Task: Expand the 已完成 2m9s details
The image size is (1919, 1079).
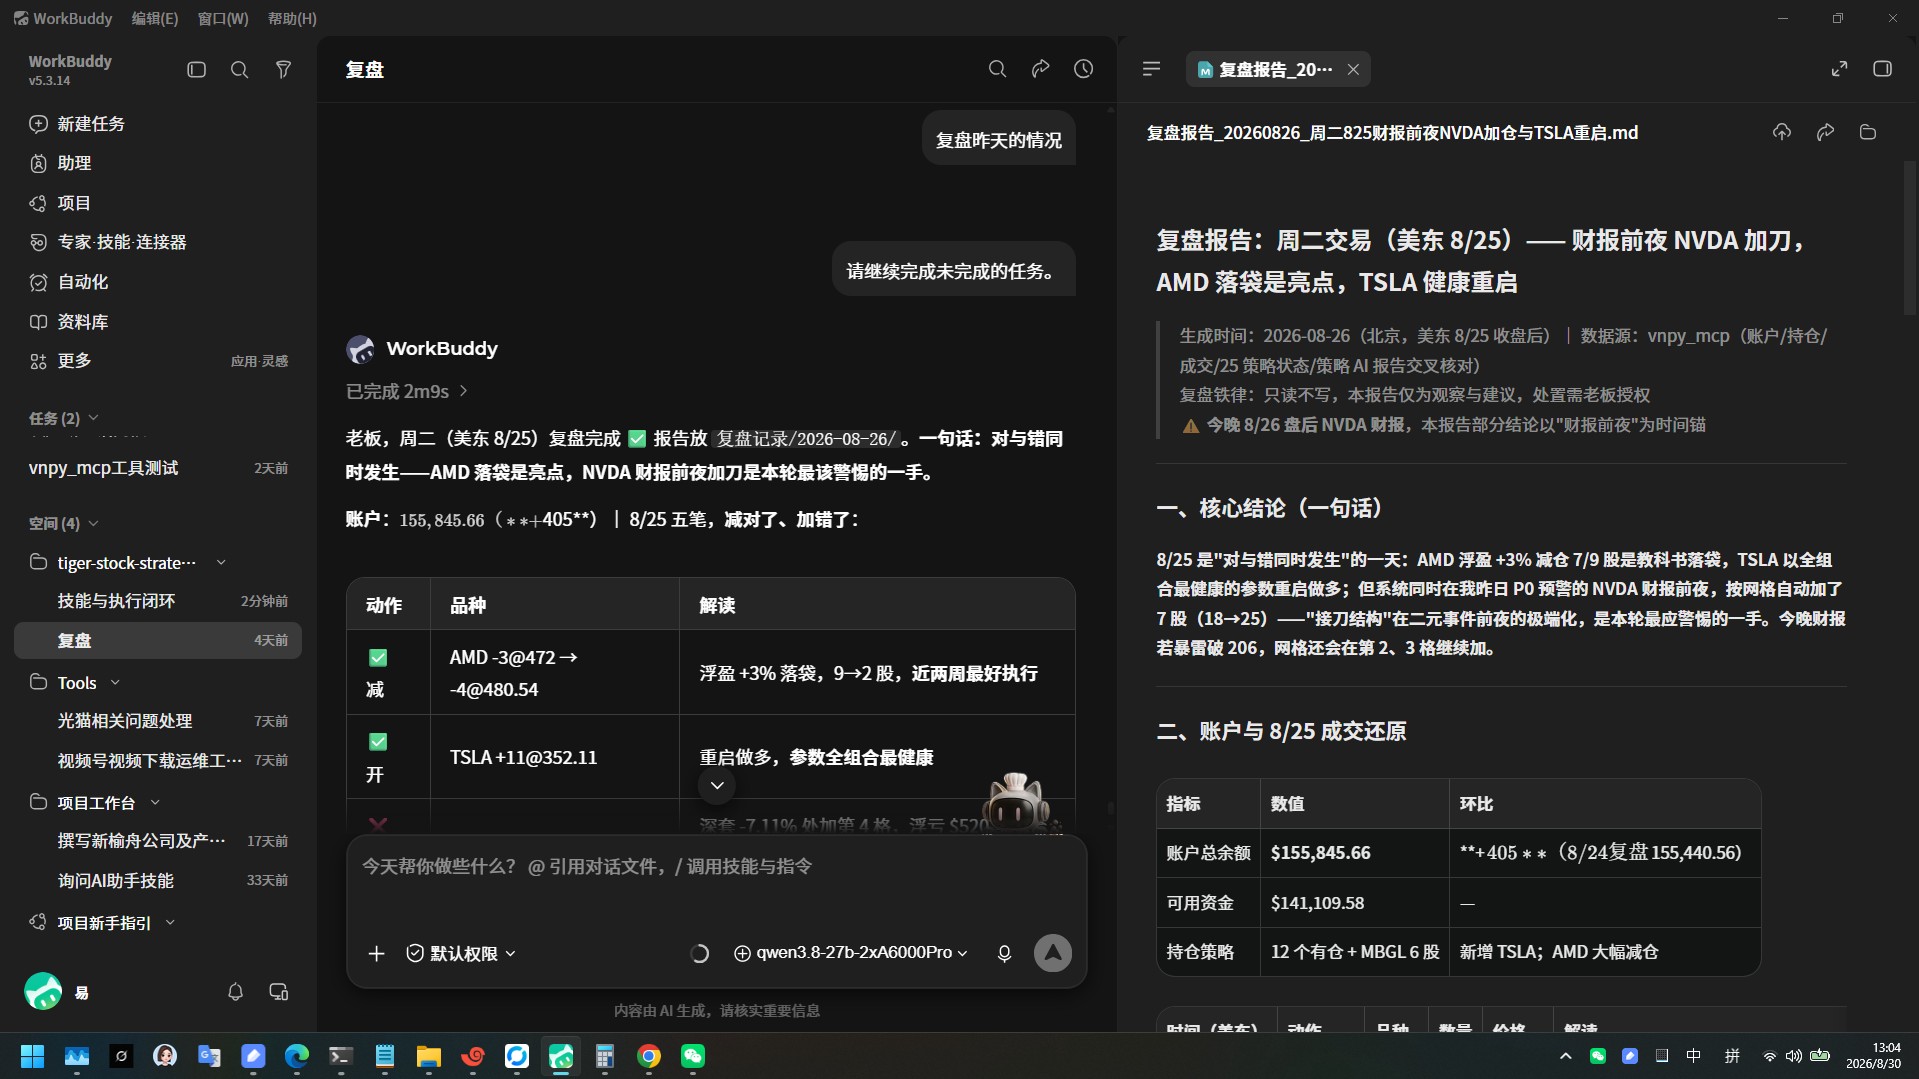Action: click(x=407, y=391)
